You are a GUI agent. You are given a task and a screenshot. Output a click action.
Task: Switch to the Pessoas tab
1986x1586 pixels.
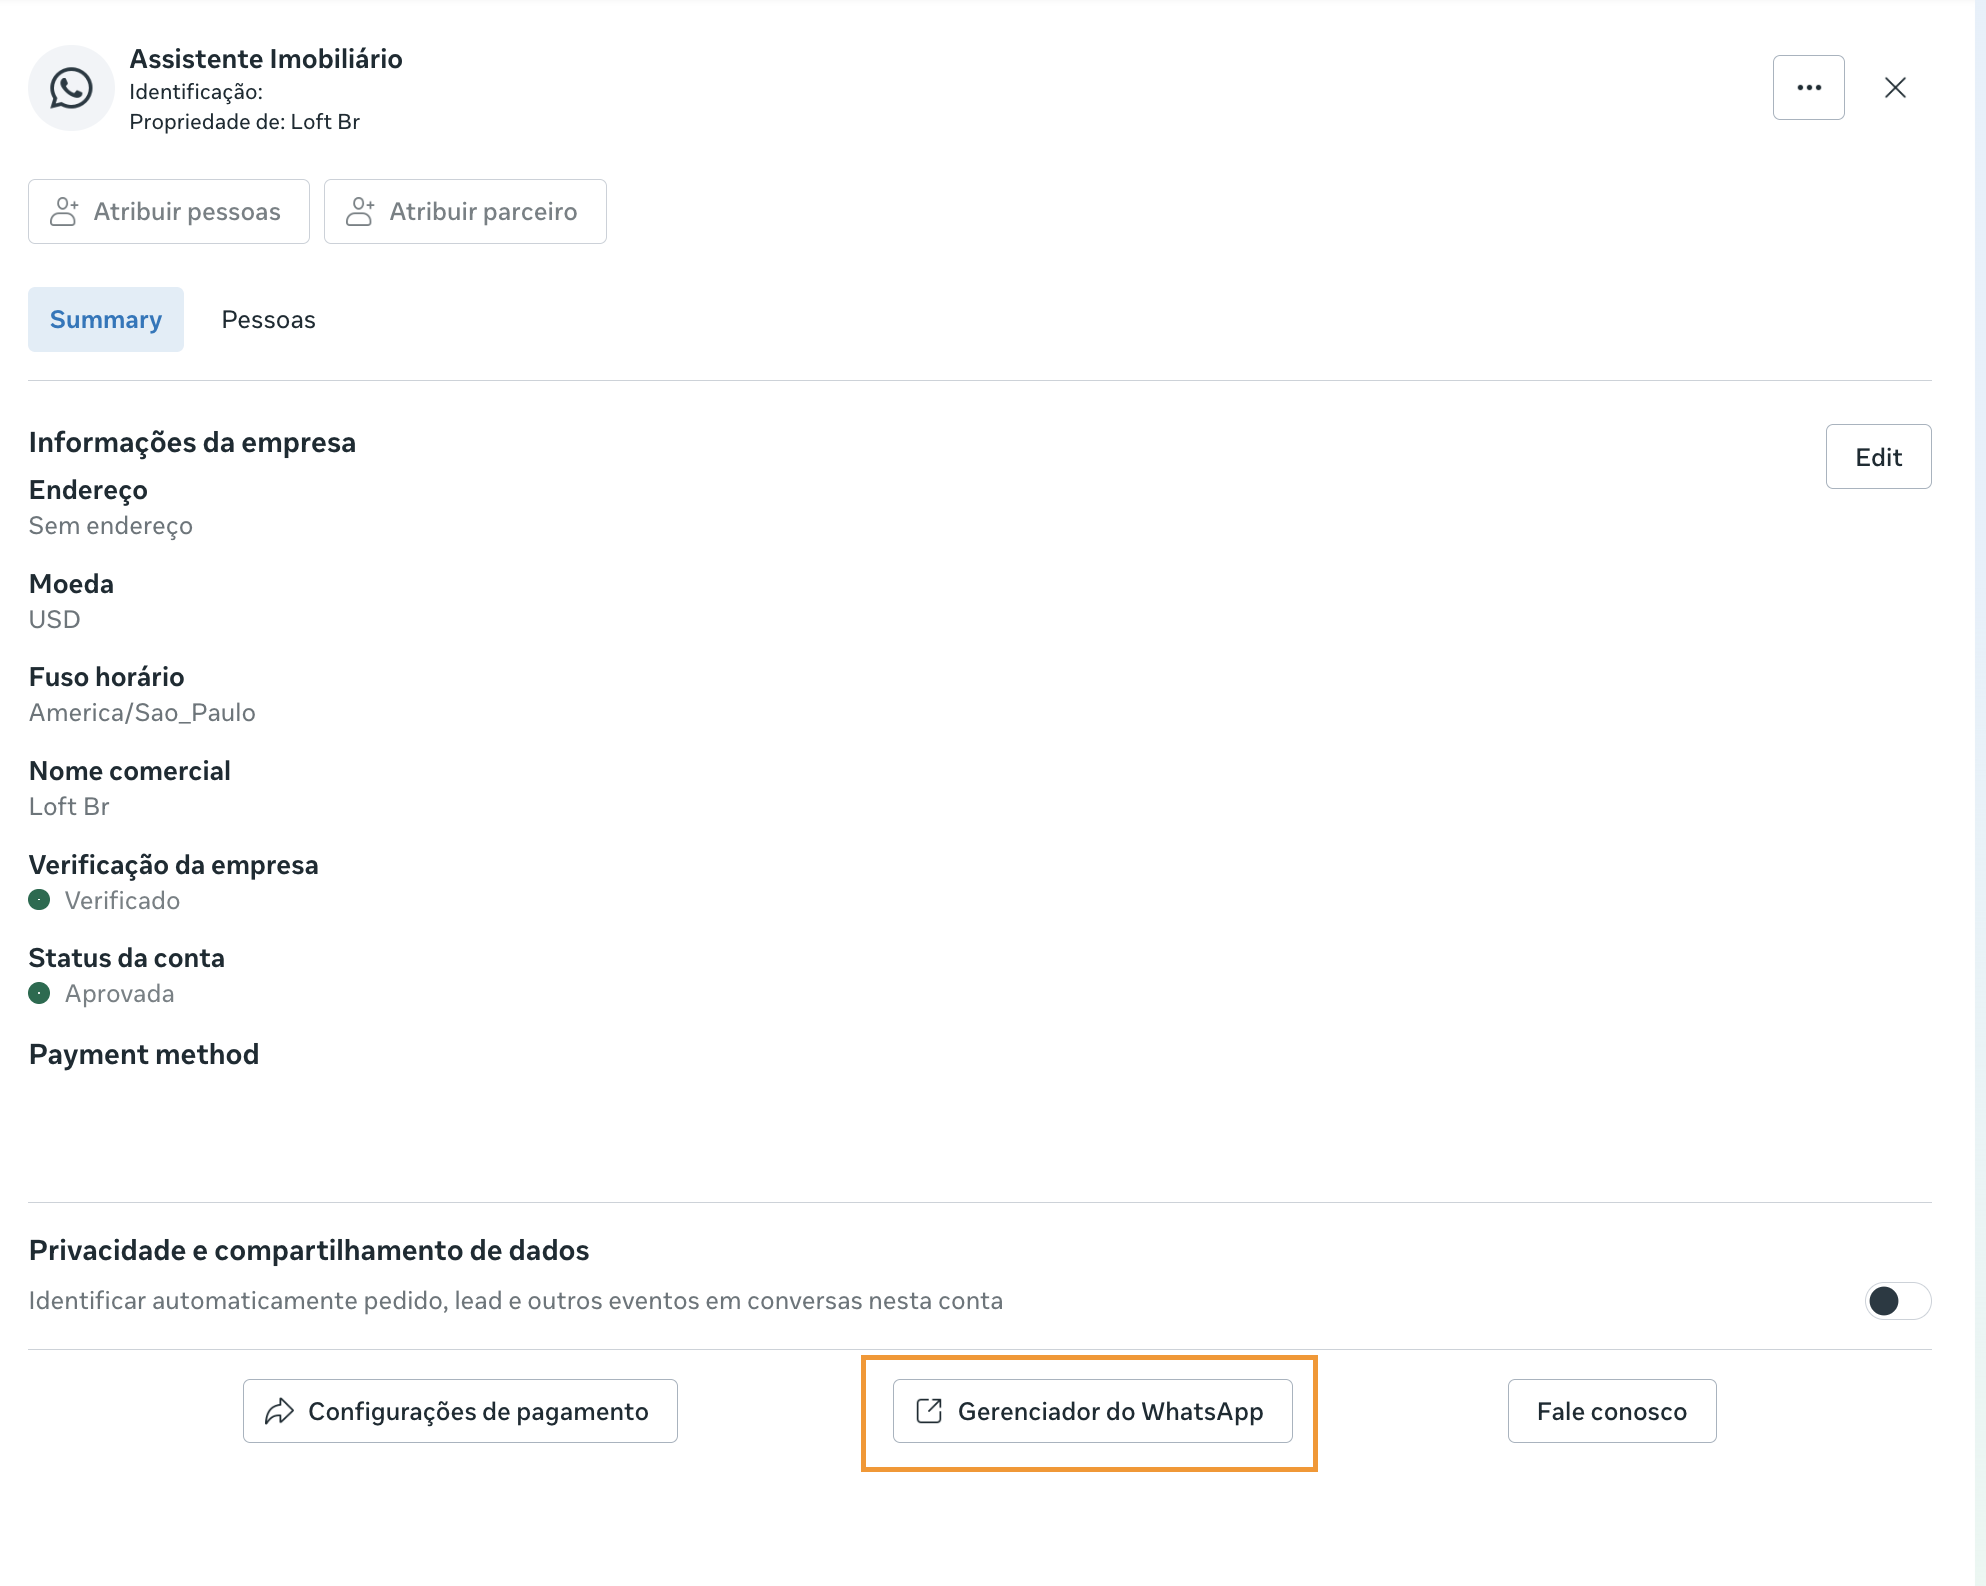(x=268, y=320)
